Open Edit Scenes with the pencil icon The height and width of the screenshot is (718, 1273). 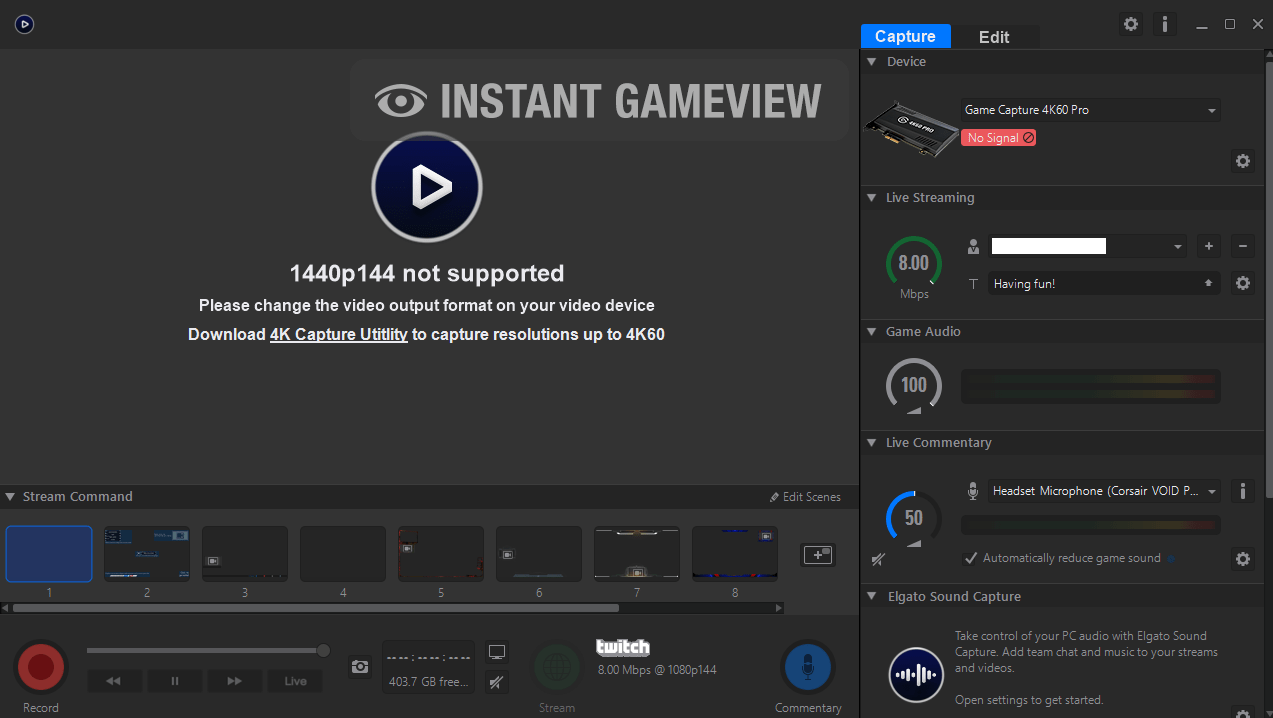[805, 496]
